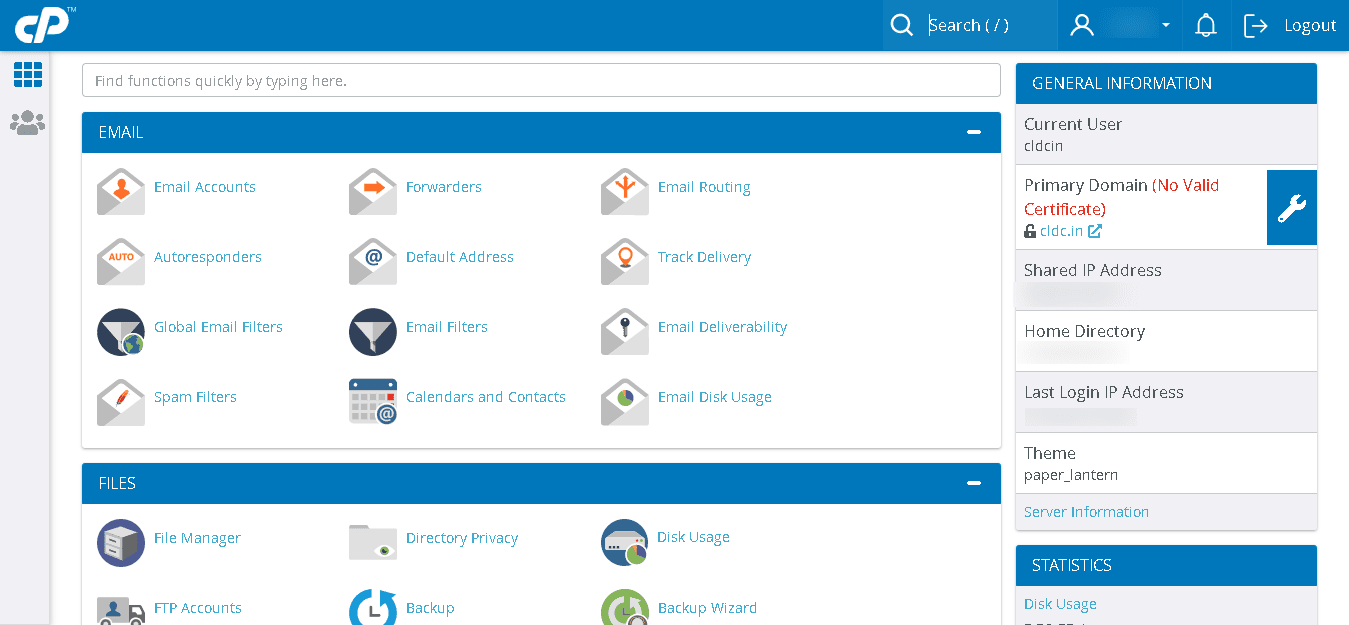Open the File Manager link
This screenshot has width=1349, height=625.
(x=197, y=538)
